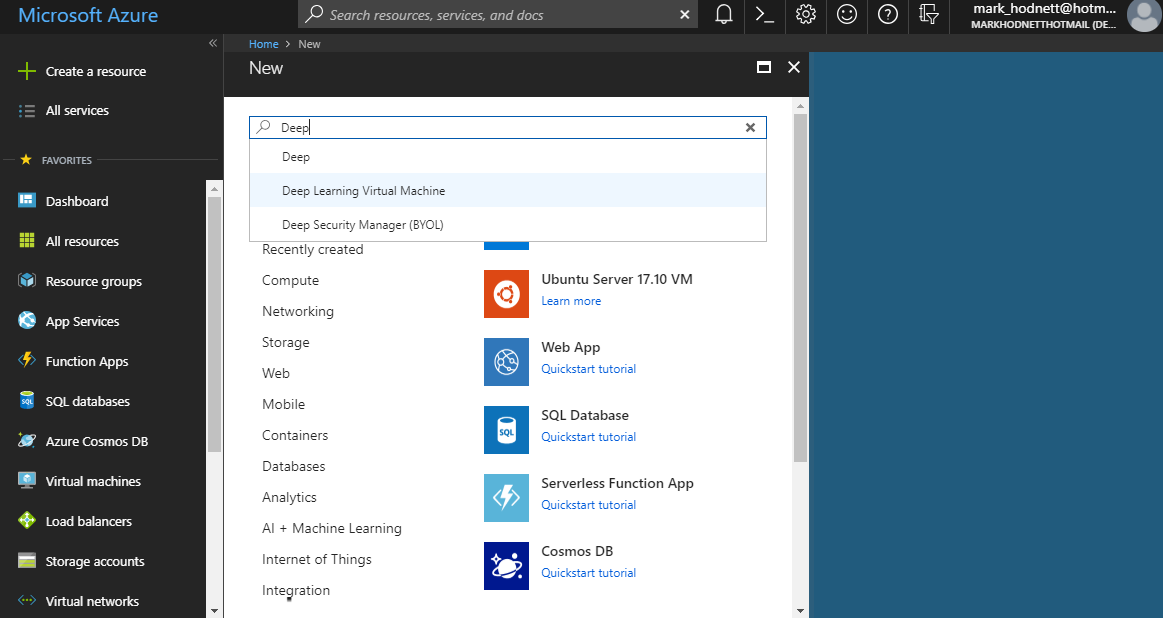Screen dimensions: 1163x618
Task: Clear the Deep search text
Action: (x=750, y=127)
